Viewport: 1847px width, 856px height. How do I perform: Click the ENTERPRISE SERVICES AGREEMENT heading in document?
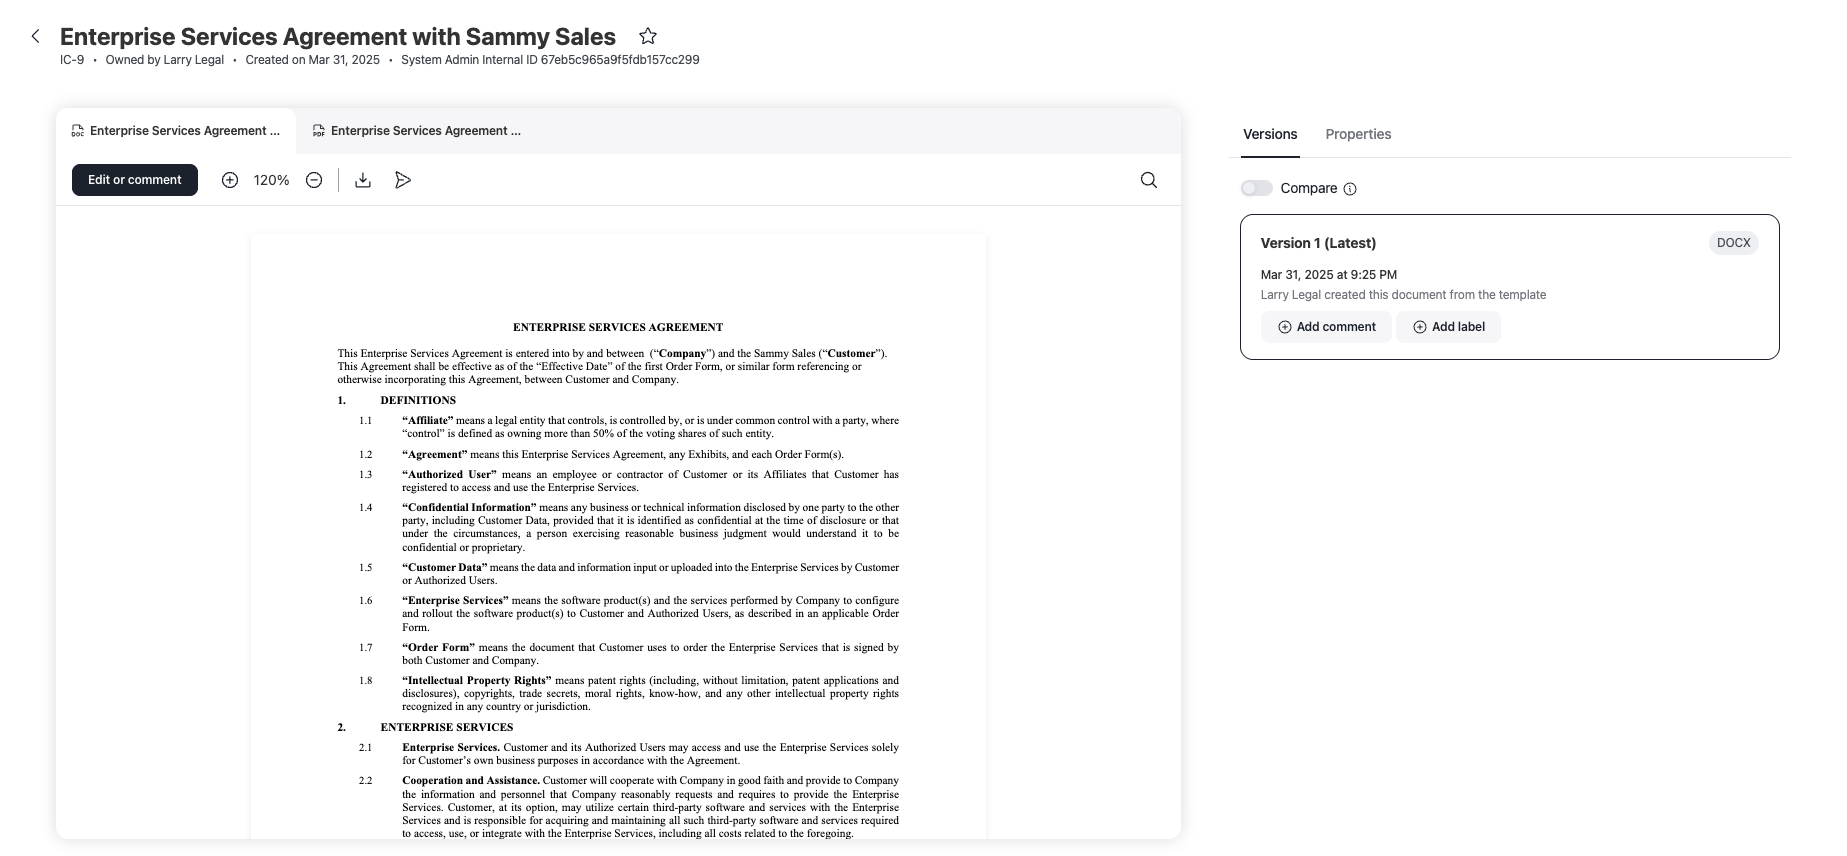point(618,327)
